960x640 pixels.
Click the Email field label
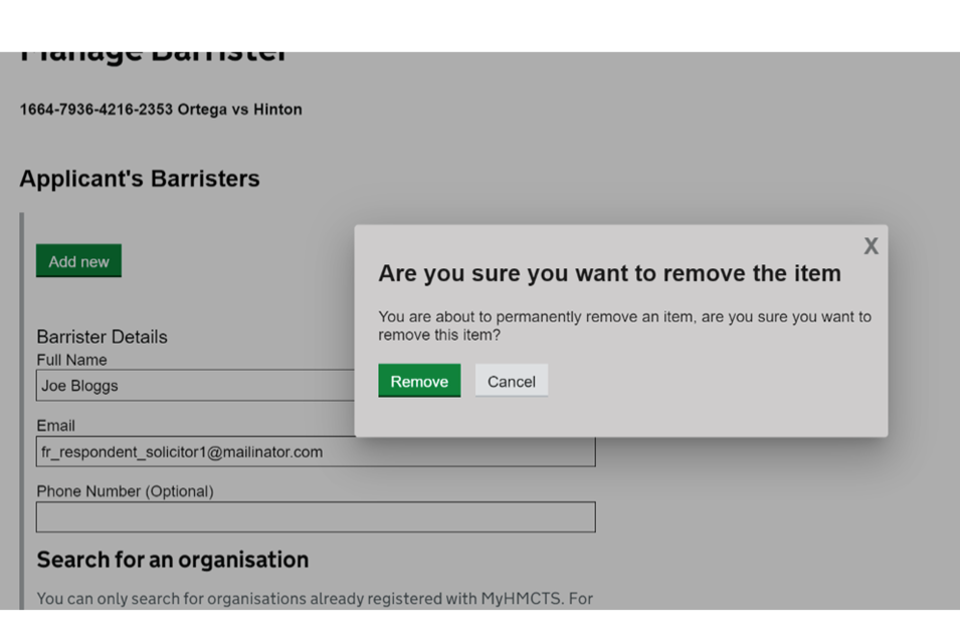coord(56,426)
